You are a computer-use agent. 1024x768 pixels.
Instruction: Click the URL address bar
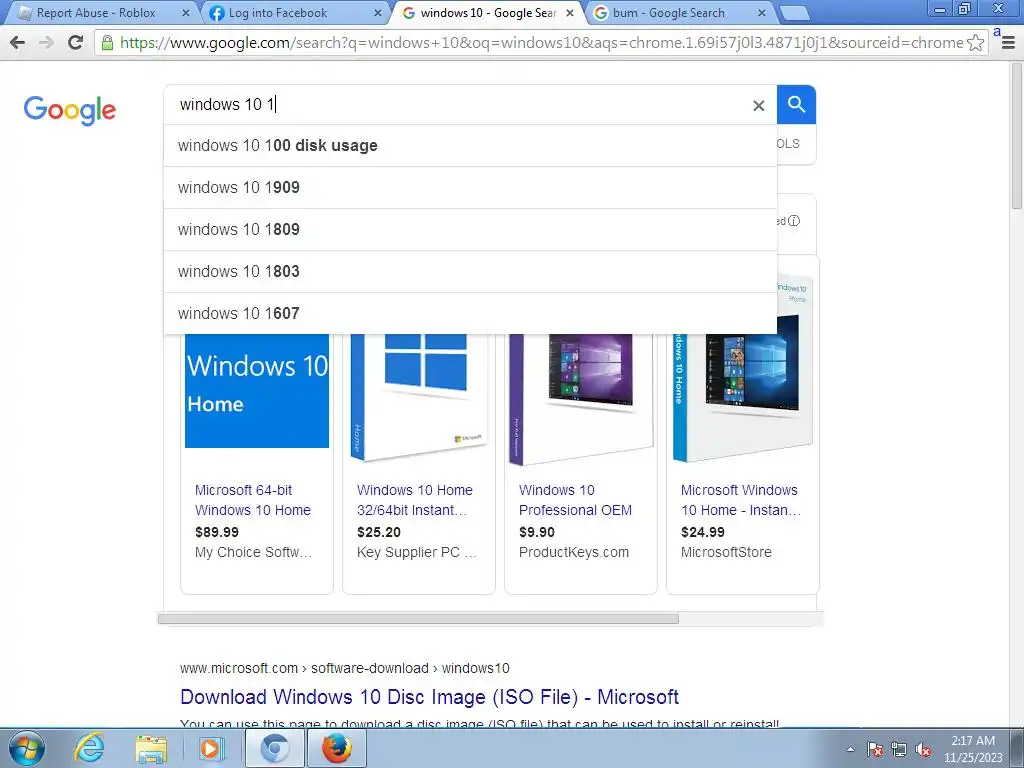pos(541,43)
